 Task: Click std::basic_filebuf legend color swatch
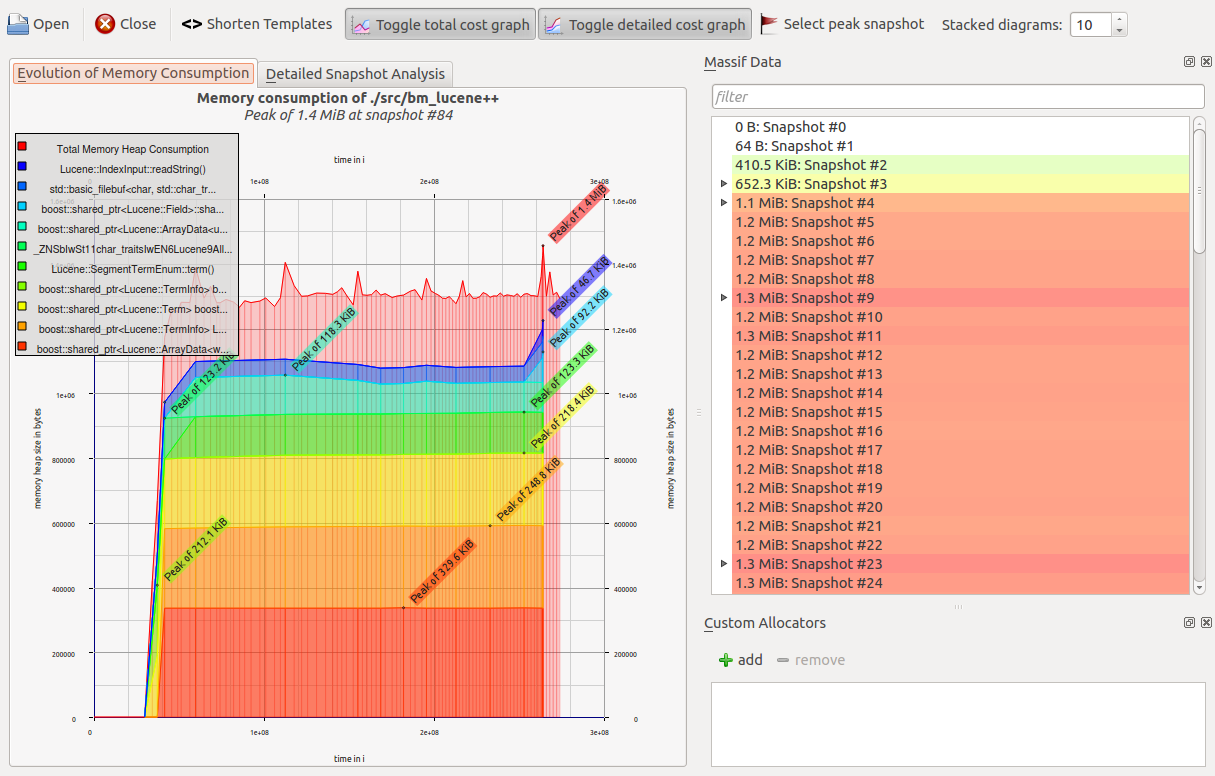(x=22, y=188)
